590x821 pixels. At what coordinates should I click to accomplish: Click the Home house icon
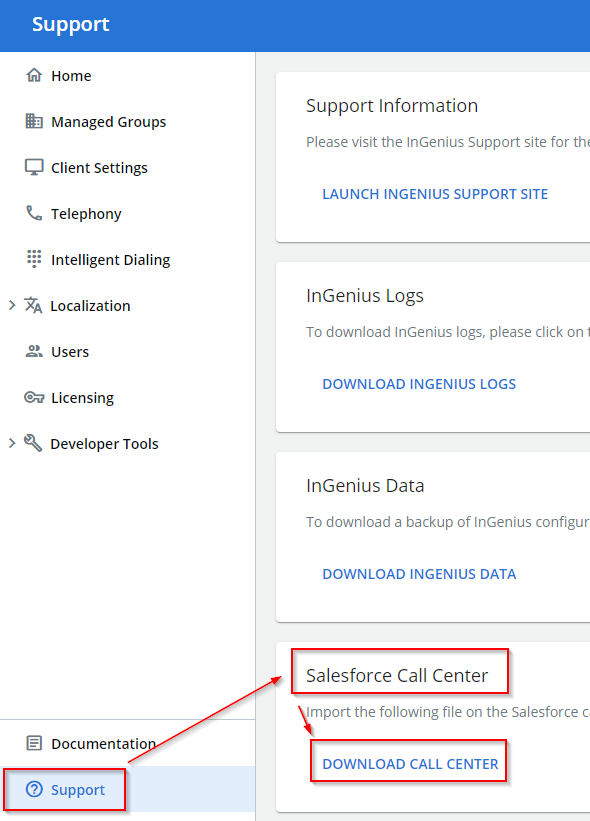[34, 75]
